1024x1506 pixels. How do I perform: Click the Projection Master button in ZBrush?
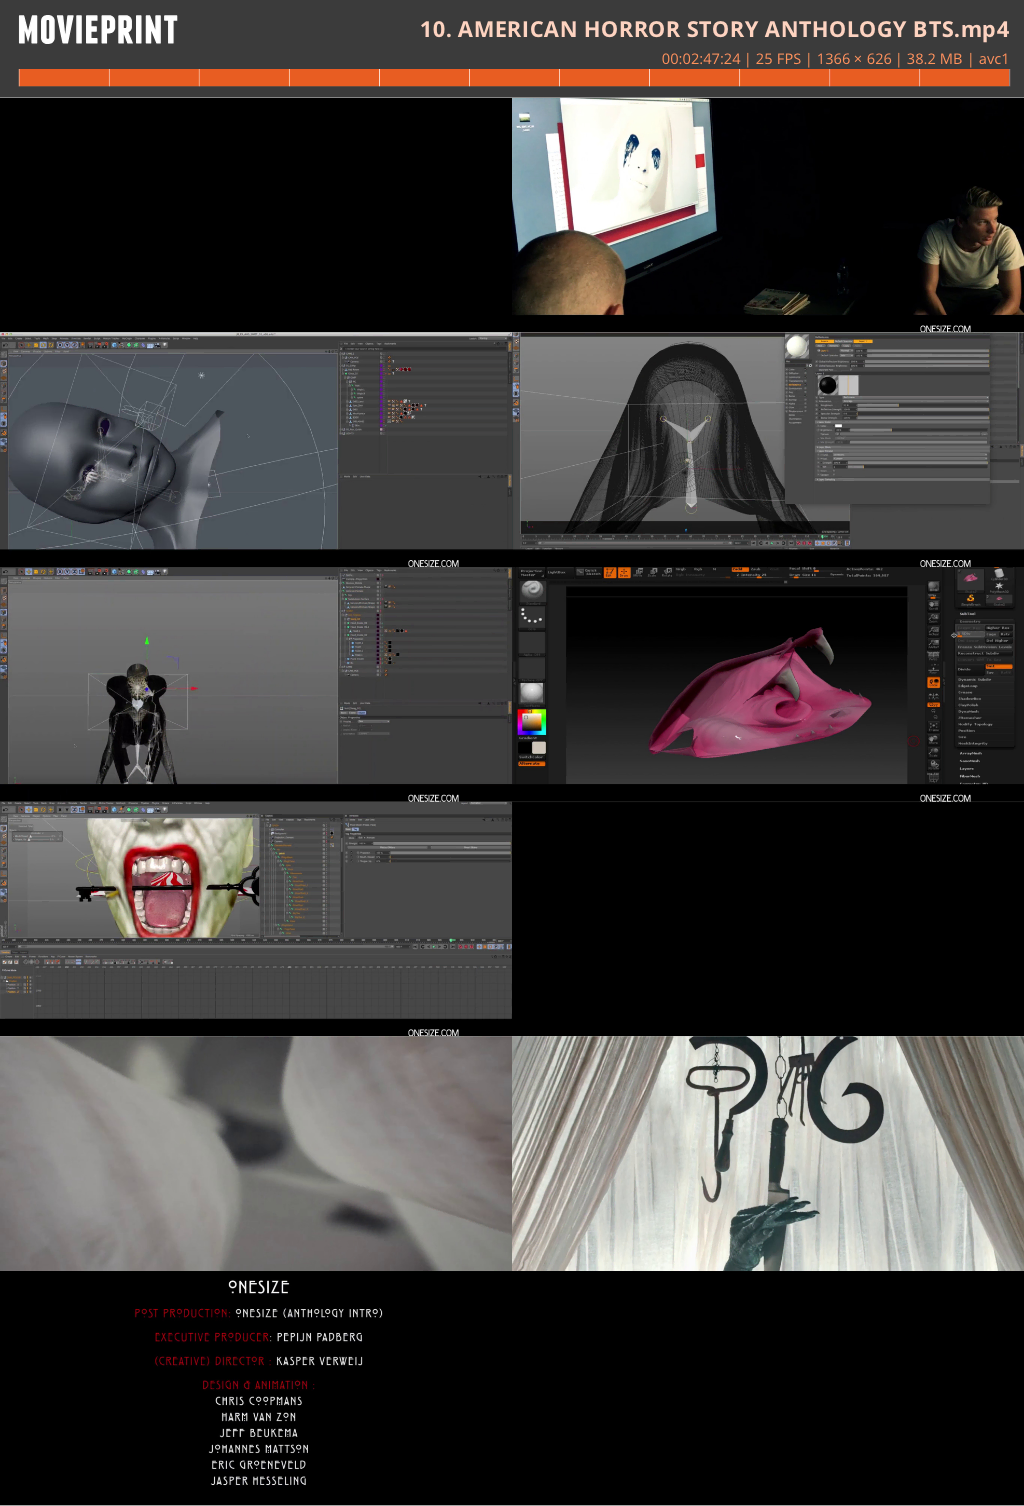(x=531, y=573)
